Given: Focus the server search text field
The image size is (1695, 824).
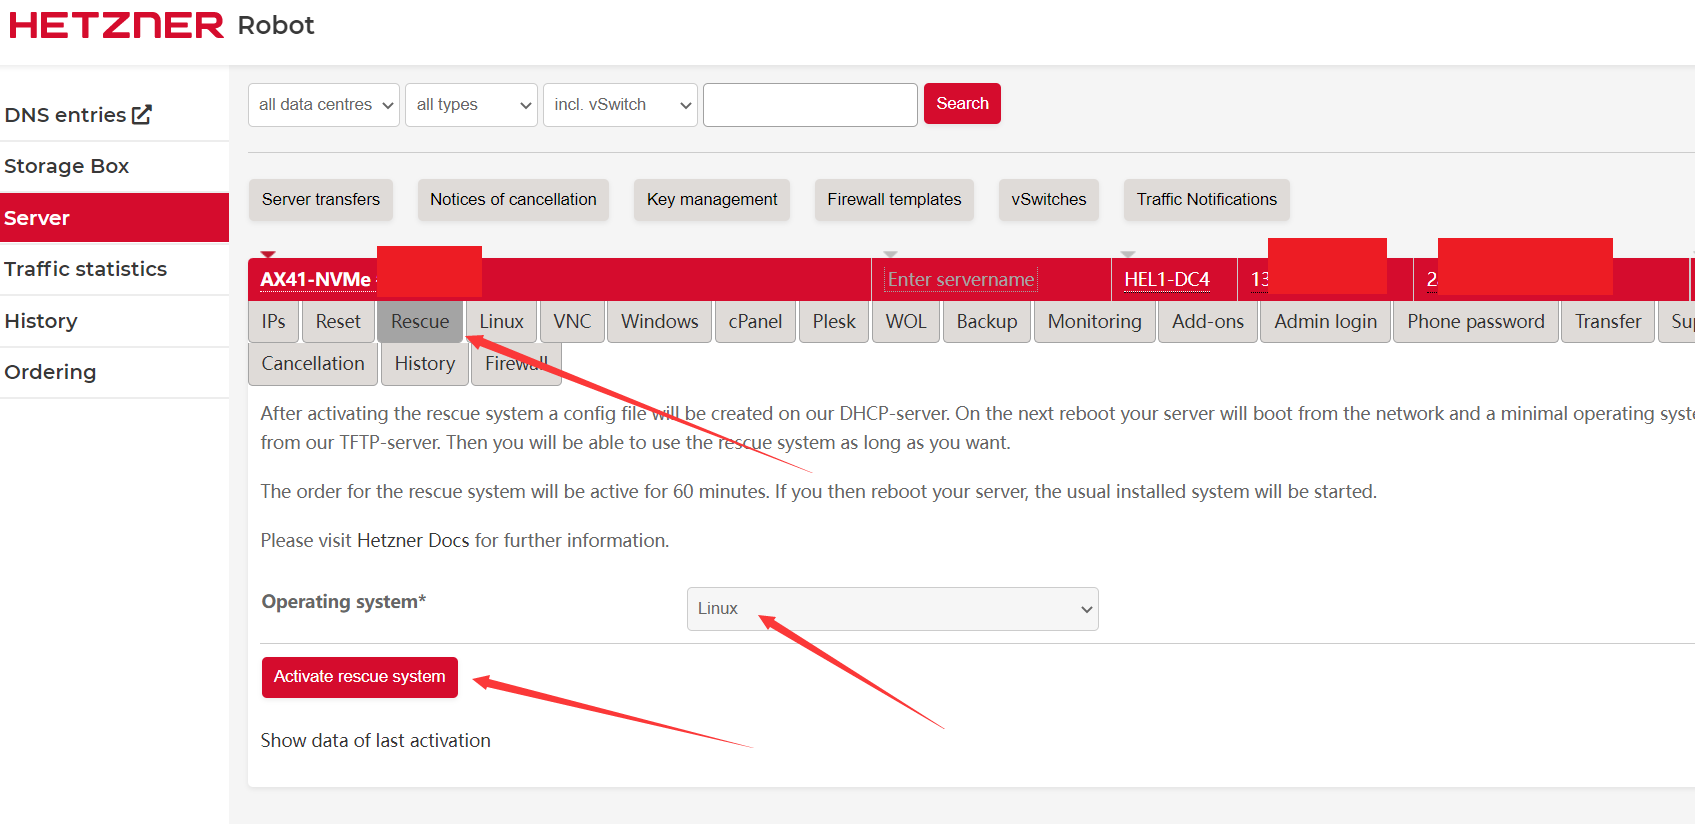Looking at the screenshot, I should click(x=810, y=105).
